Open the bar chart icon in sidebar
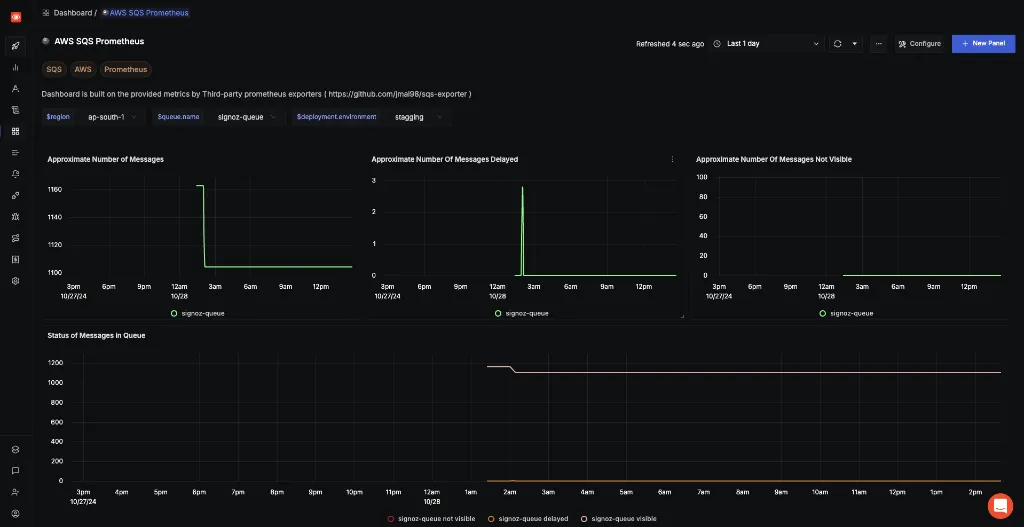The image size is (1024, 527). point(16,67)
